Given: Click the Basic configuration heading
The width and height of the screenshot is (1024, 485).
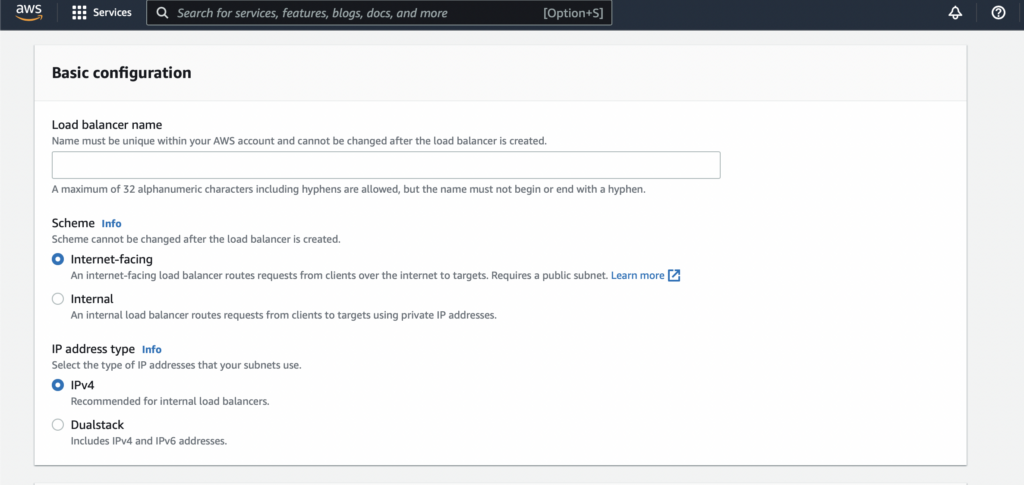Looking at the screenshot, I should (x=121, y=72).
